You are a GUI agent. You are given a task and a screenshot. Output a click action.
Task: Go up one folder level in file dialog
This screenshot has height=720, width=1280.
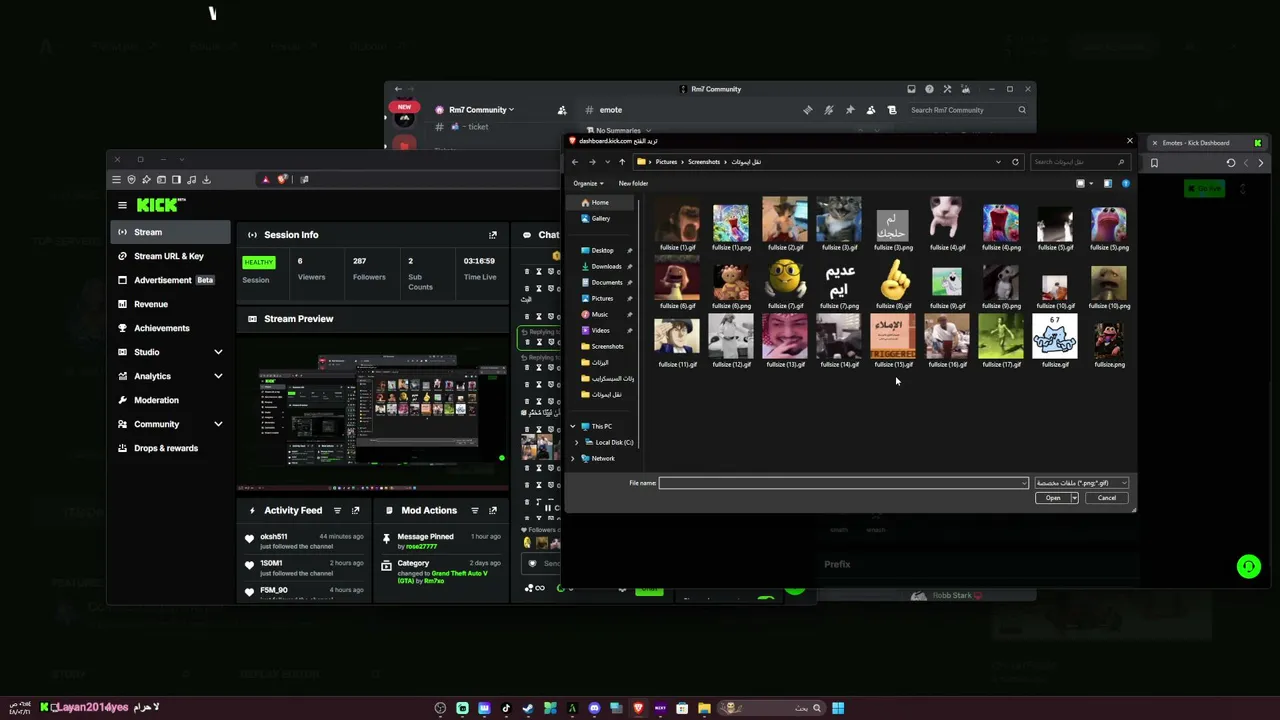[x=622, y=162]
